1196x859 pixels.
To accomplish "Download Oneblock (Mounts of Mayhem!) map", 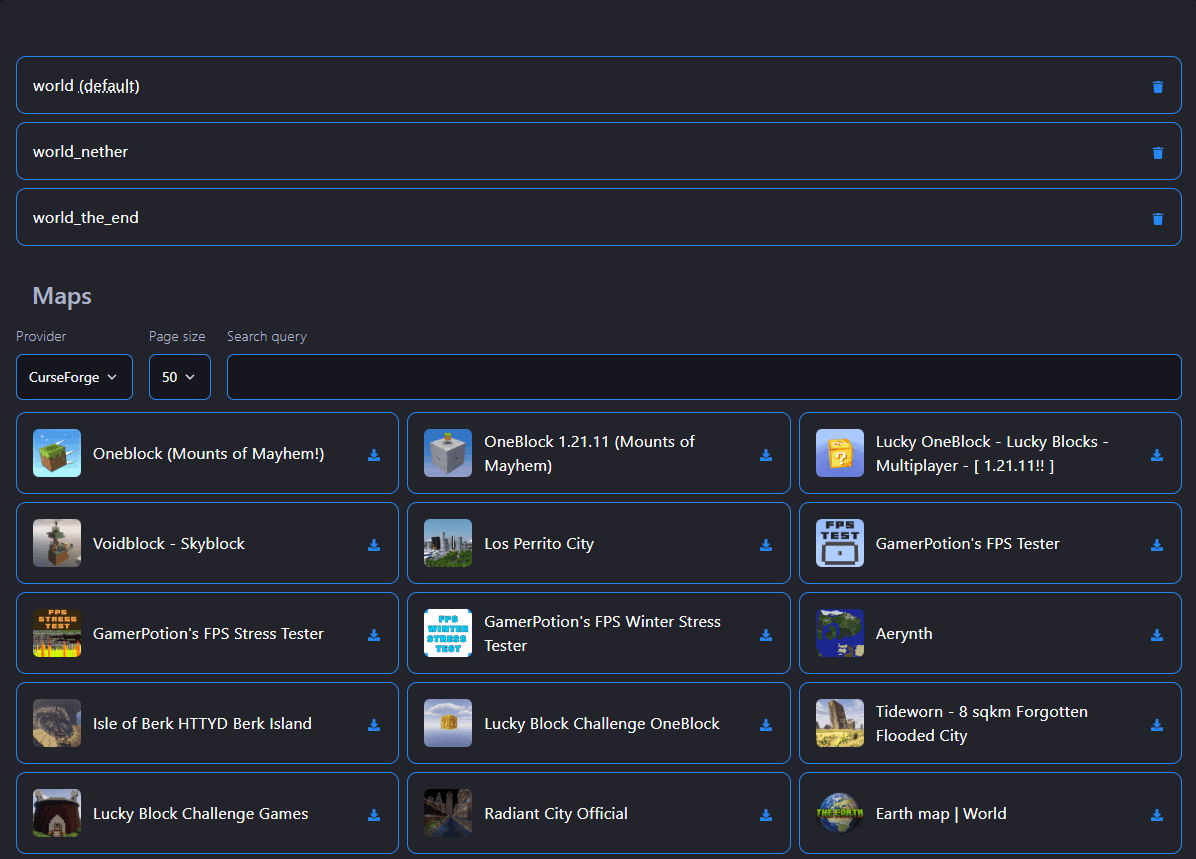I will coord(374,455).
